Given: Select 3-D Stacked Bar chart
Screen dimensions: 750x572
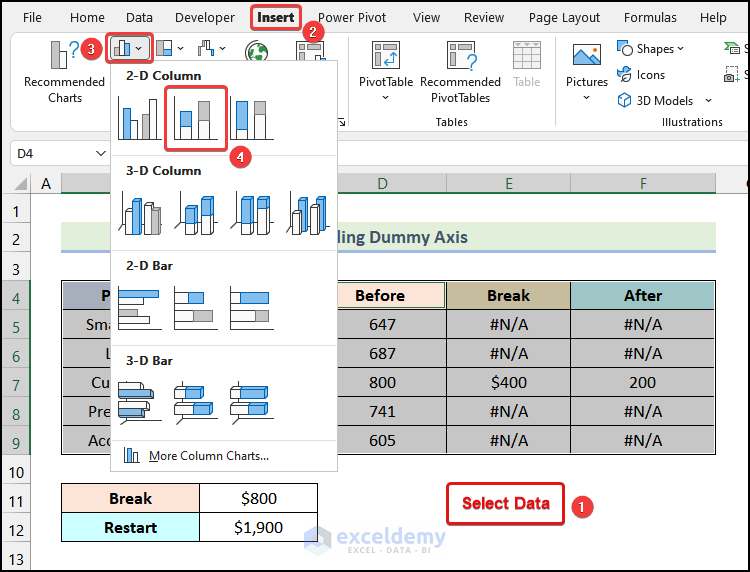Looking at the screenshot, I should 196,403.
